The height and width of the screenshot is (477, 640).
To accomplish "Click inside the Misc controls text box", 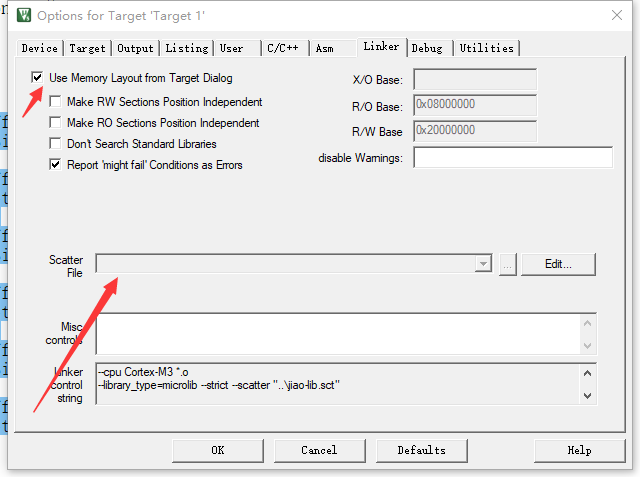I will coord(339,334).
